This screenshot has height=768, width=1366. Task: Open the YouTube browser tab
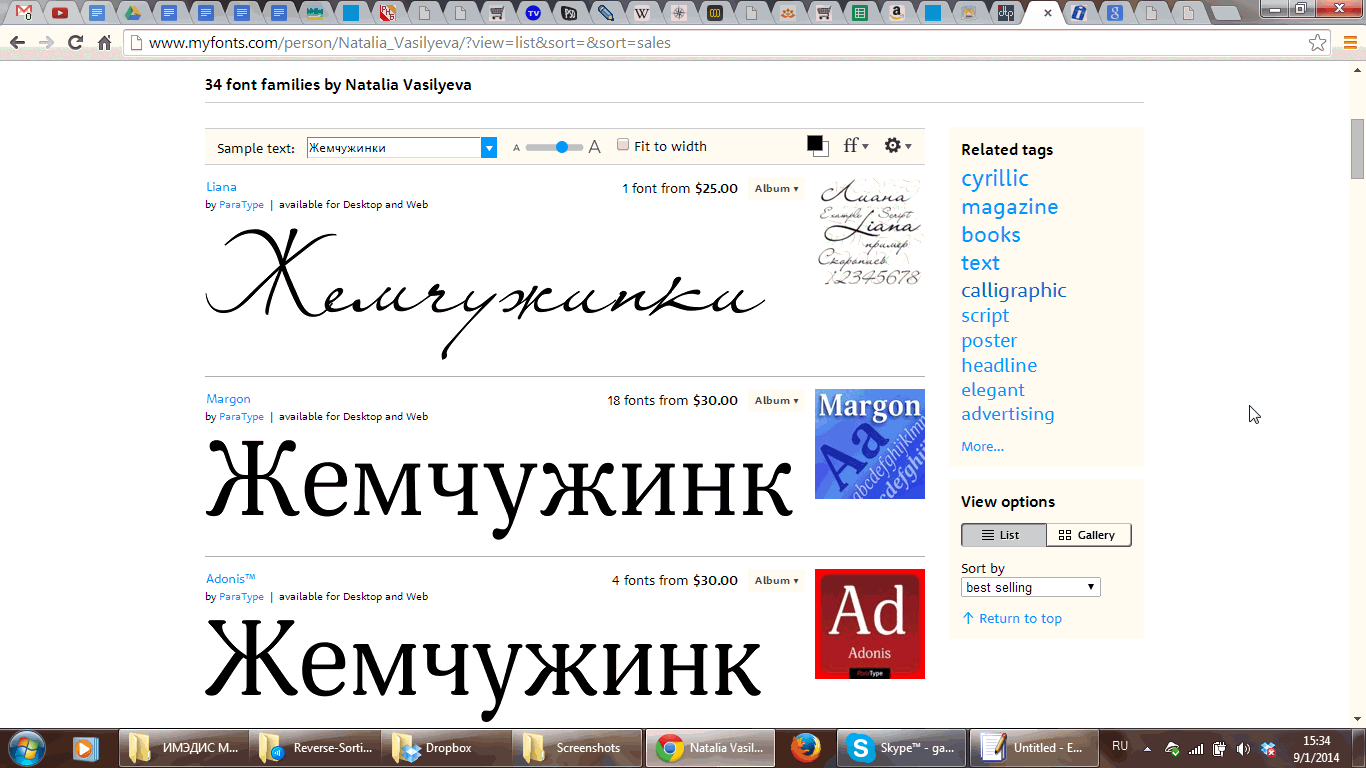[x=60, y=13]
